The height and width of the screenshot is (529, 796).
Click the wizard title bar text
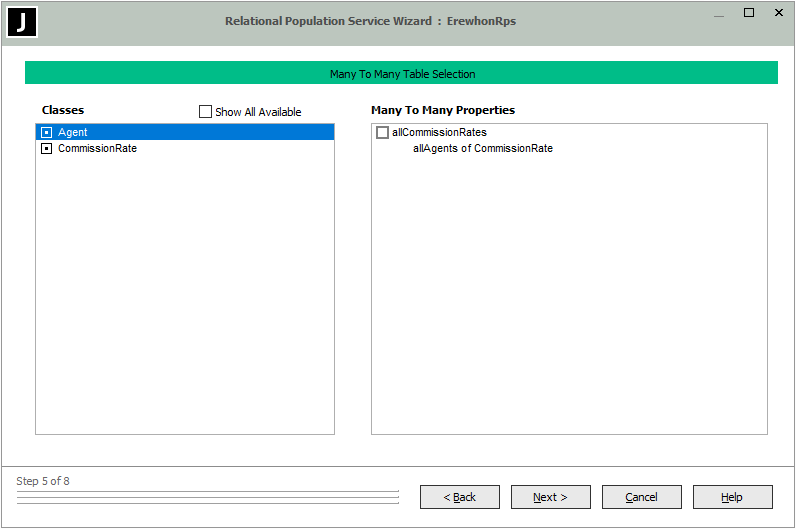(370, 21)
